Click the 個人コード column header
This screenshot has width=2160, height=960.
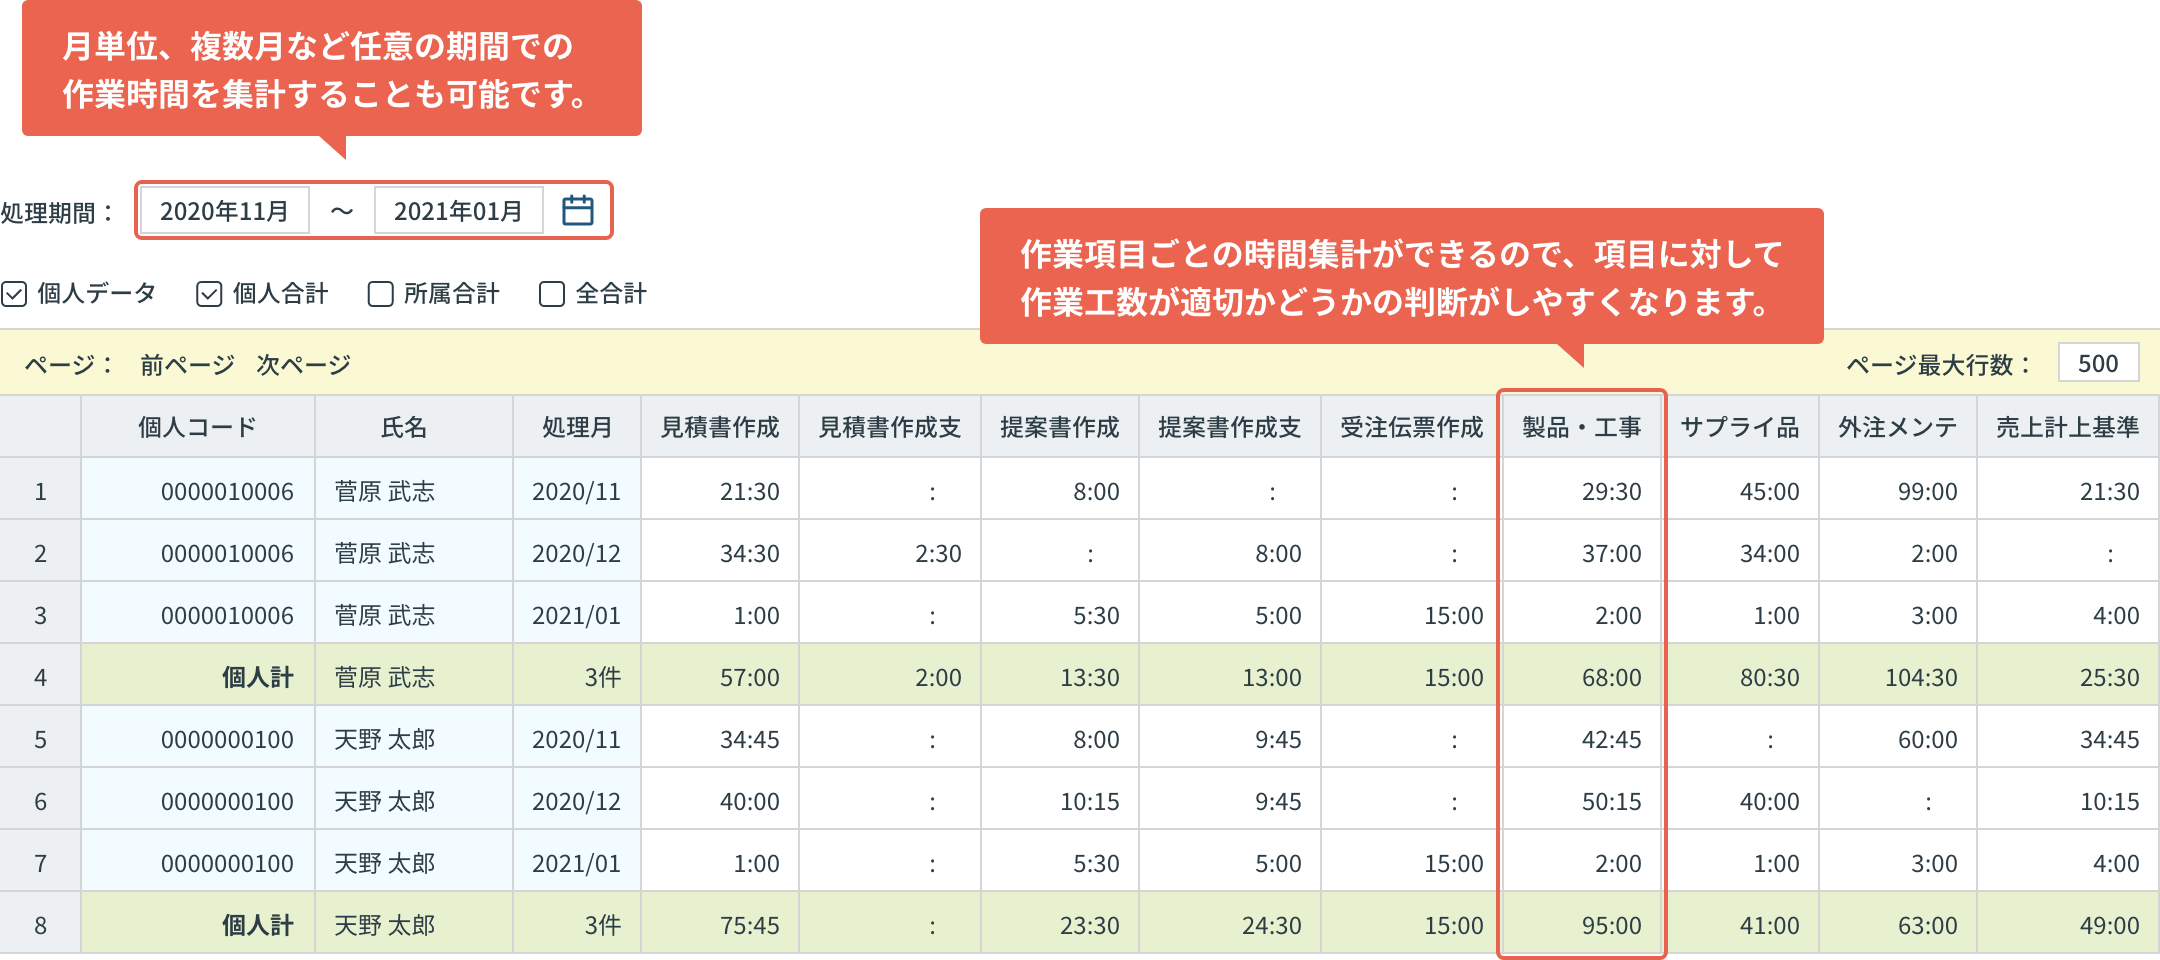(198, 427)
